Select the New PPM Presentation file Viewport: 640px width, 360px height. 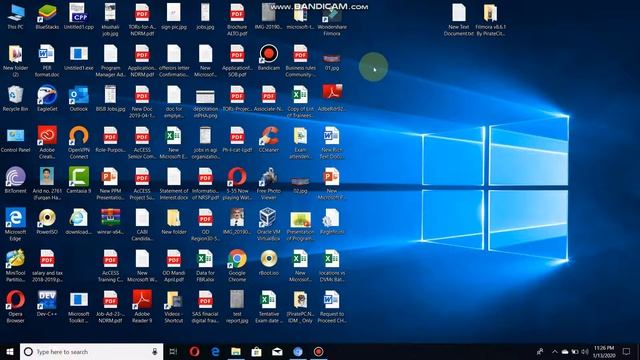110,183
